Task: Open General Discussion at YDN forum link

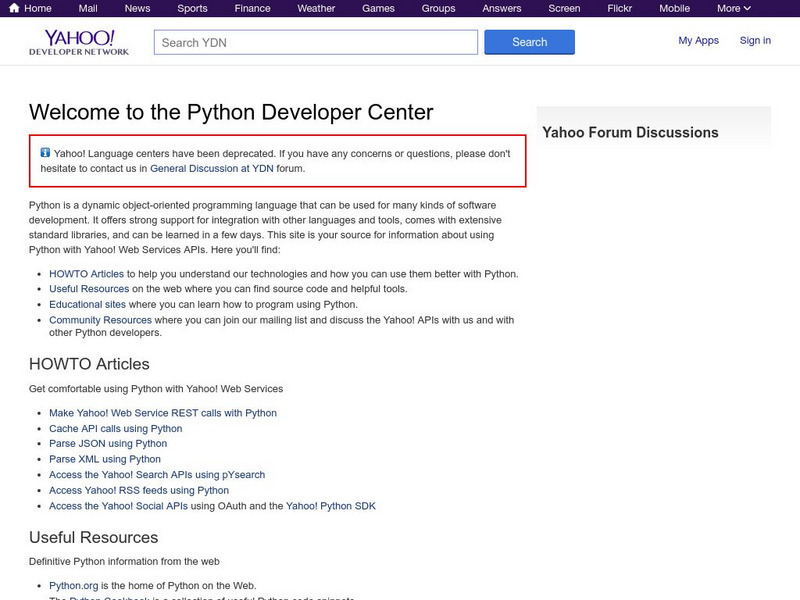Action: 212,169
